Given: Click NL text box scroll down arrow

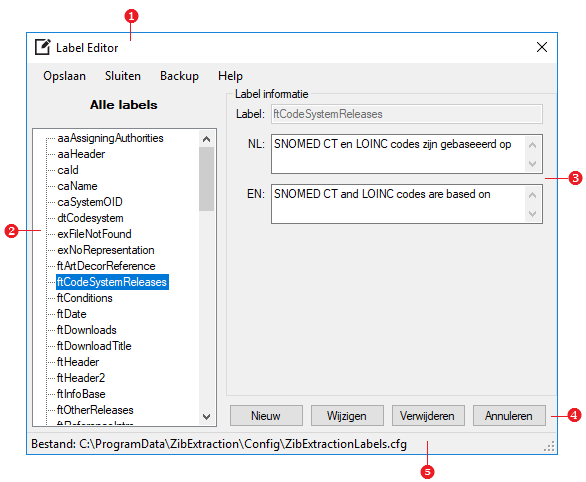Looking at the screenshot, I should tap(533, 164).
